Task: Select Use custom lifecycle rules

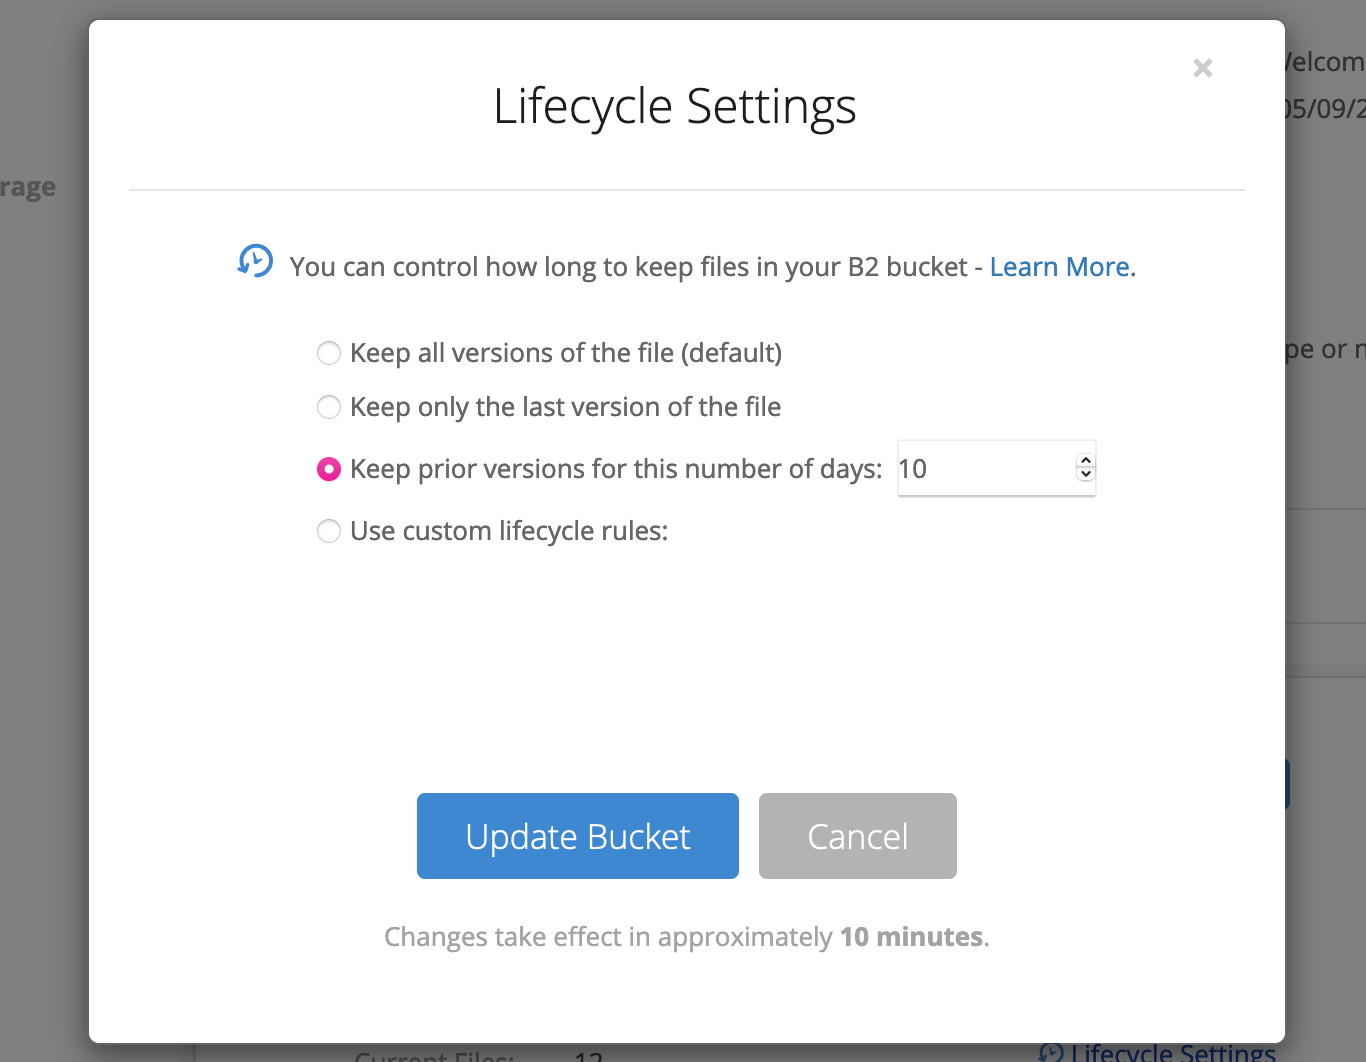Action: point(329,531)
